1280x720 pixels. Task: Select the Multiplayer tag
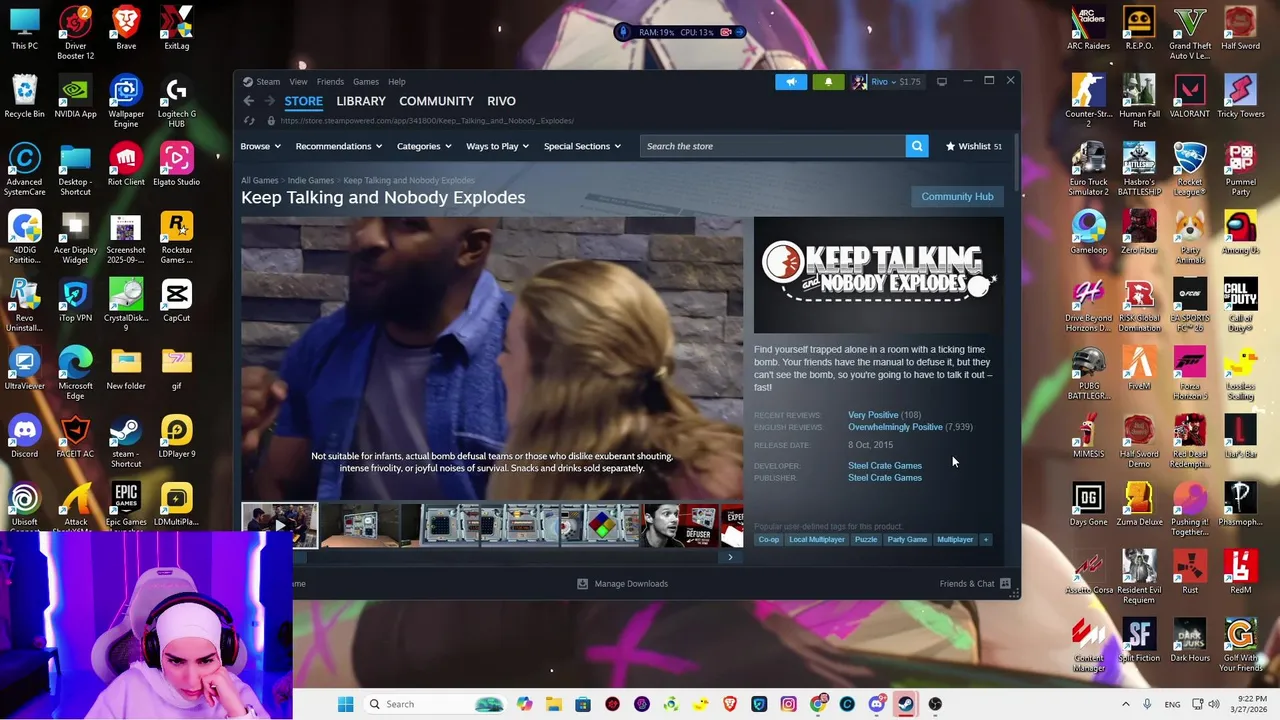tap(955, 540)
